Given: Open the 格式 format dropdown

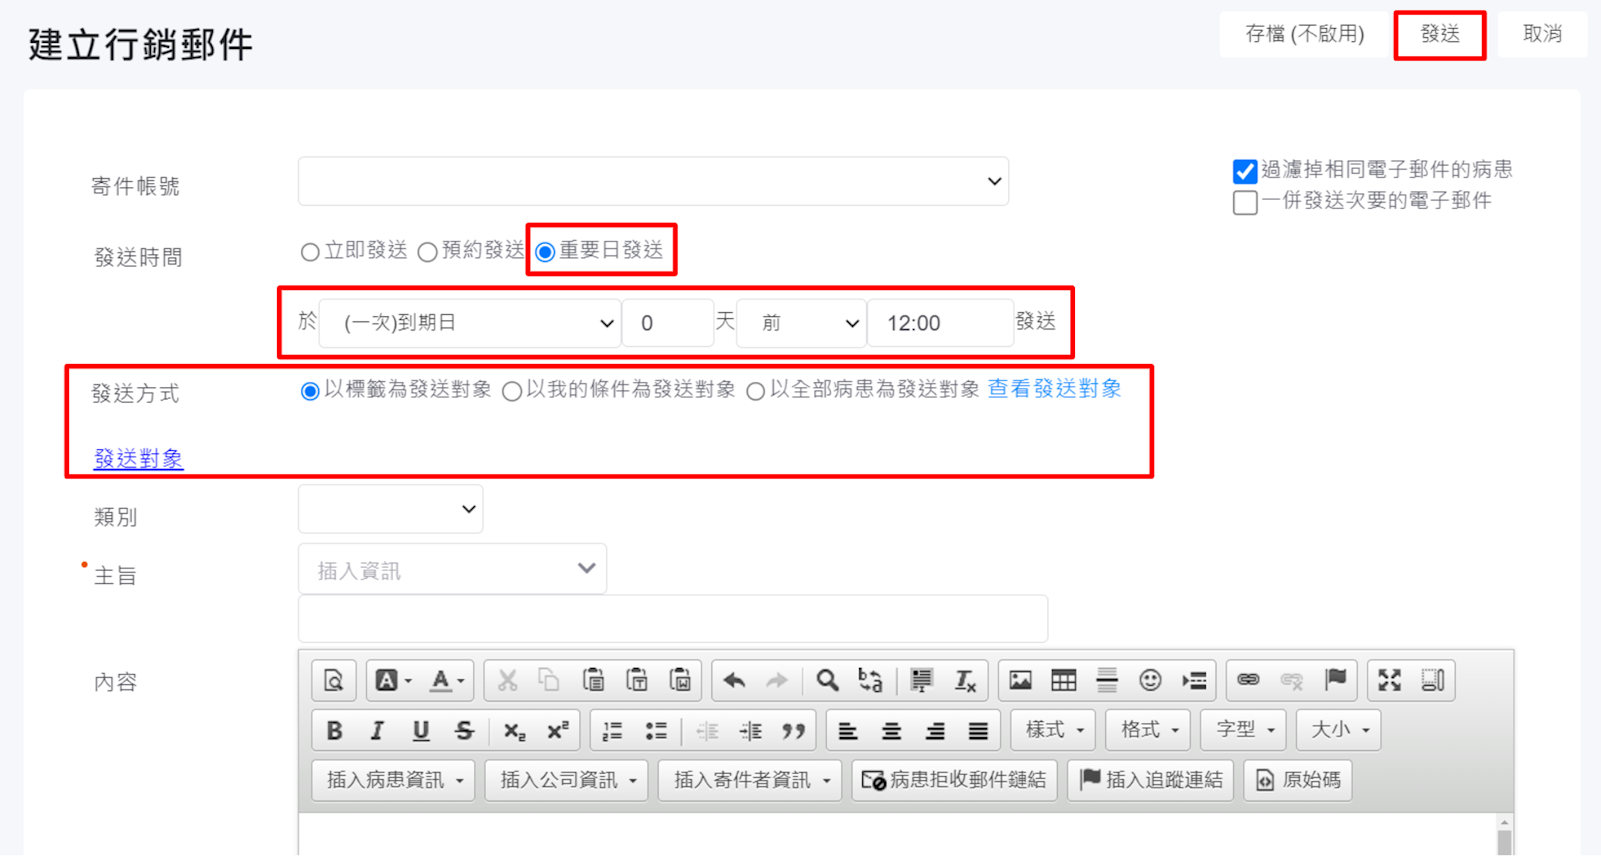Looking at the screenshot, I should pos(1148,731).
